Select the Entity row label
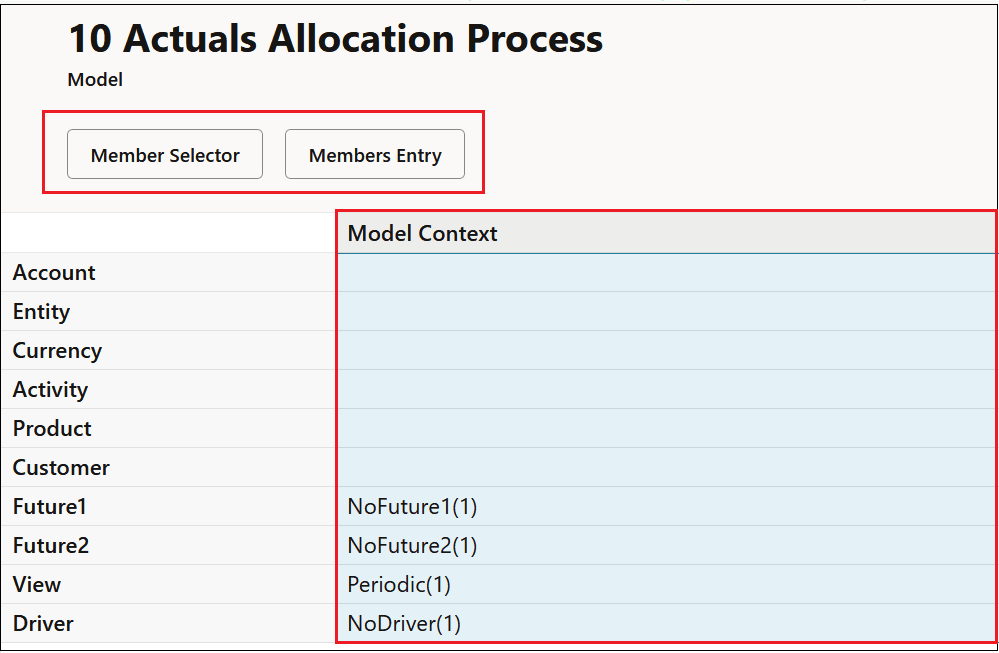The width and height of the screenshot is (999, 653). pyautogui.click(x=41, y=311)
